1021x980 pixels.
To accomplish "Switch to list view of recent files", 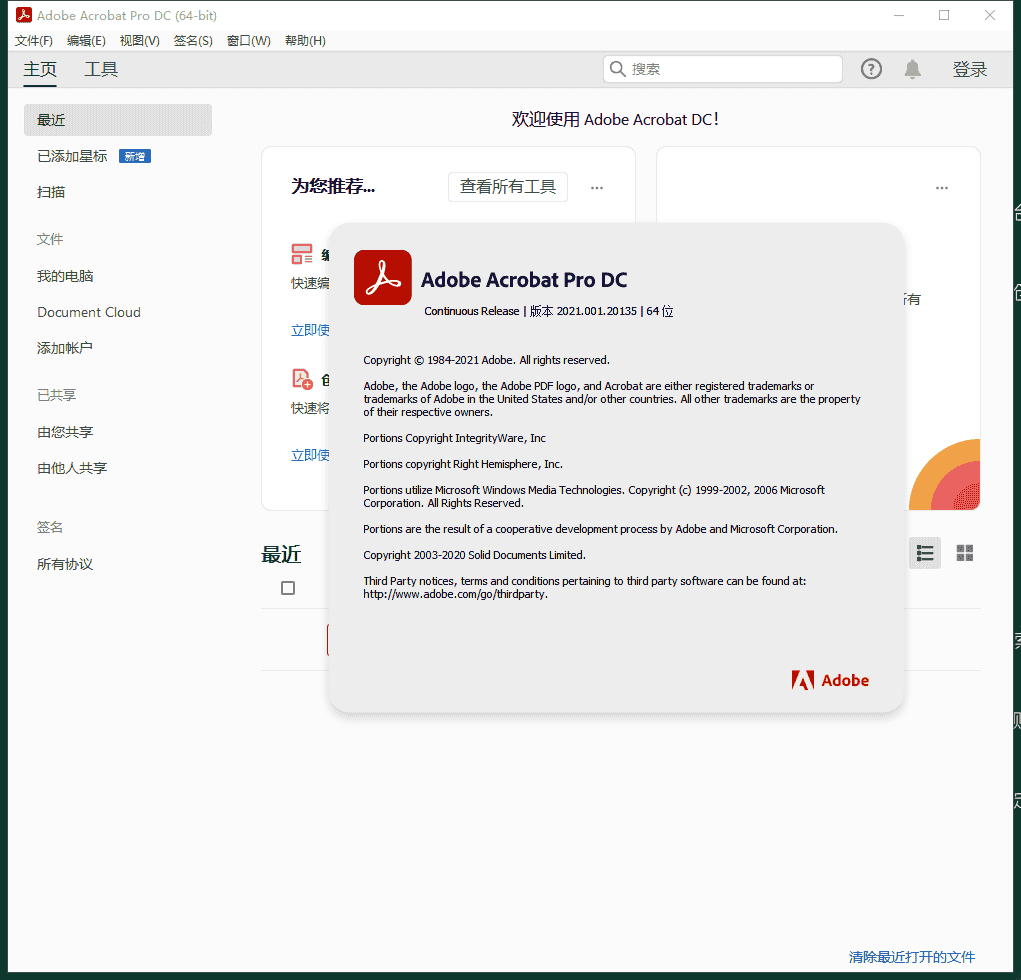I will pos(925,553).
